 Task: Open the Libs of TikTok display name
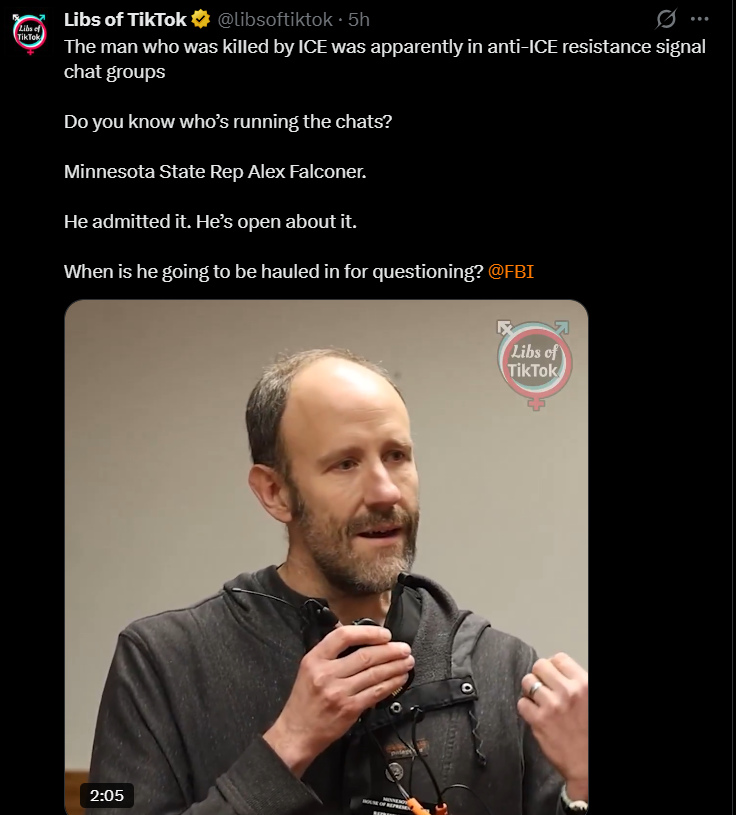(x=125, y=19)
